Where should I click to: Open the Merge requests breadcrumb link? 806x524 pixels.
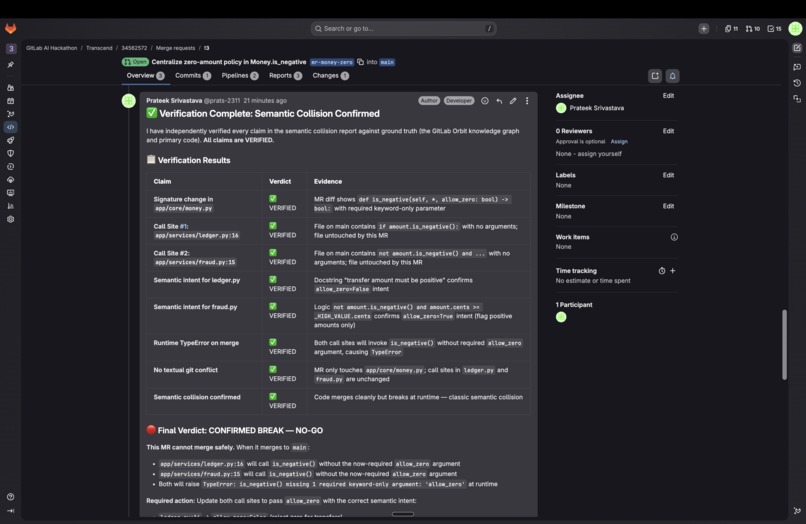175,48
